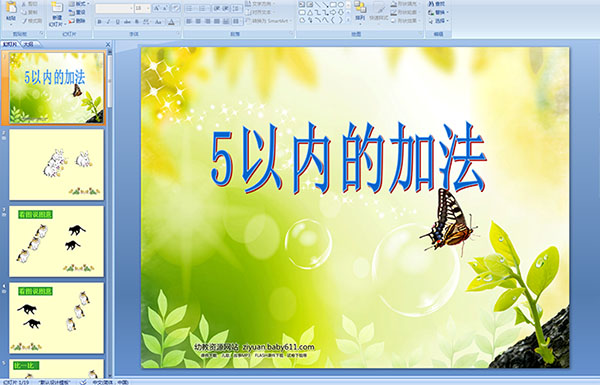Open the Align Text dropdown

[261, 12]
